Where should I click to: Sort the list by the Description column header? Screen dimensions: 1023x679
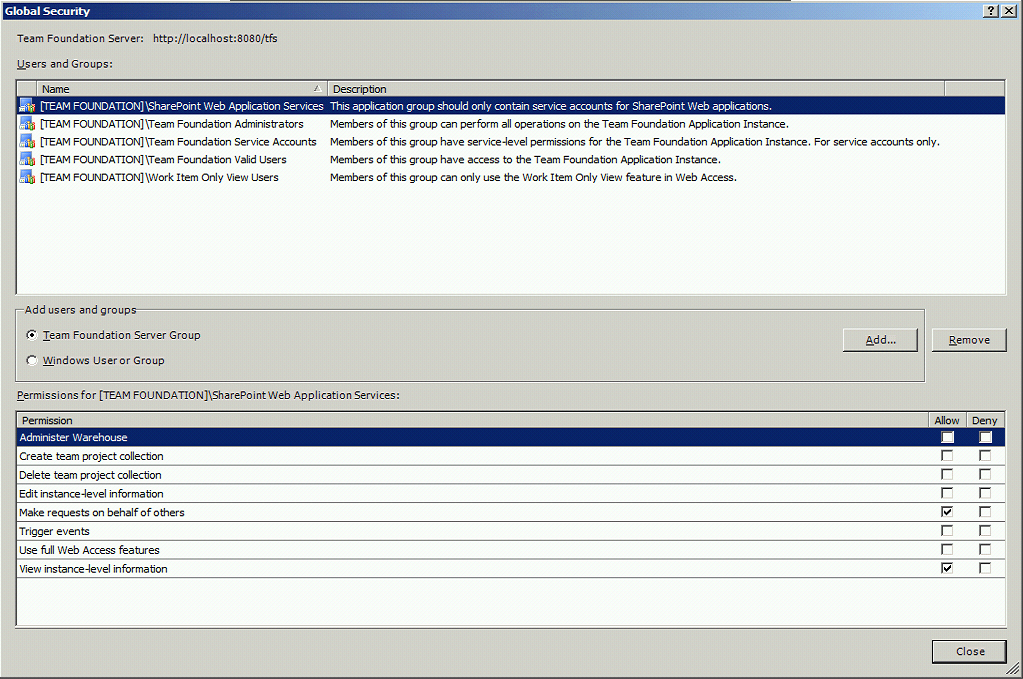636,89
